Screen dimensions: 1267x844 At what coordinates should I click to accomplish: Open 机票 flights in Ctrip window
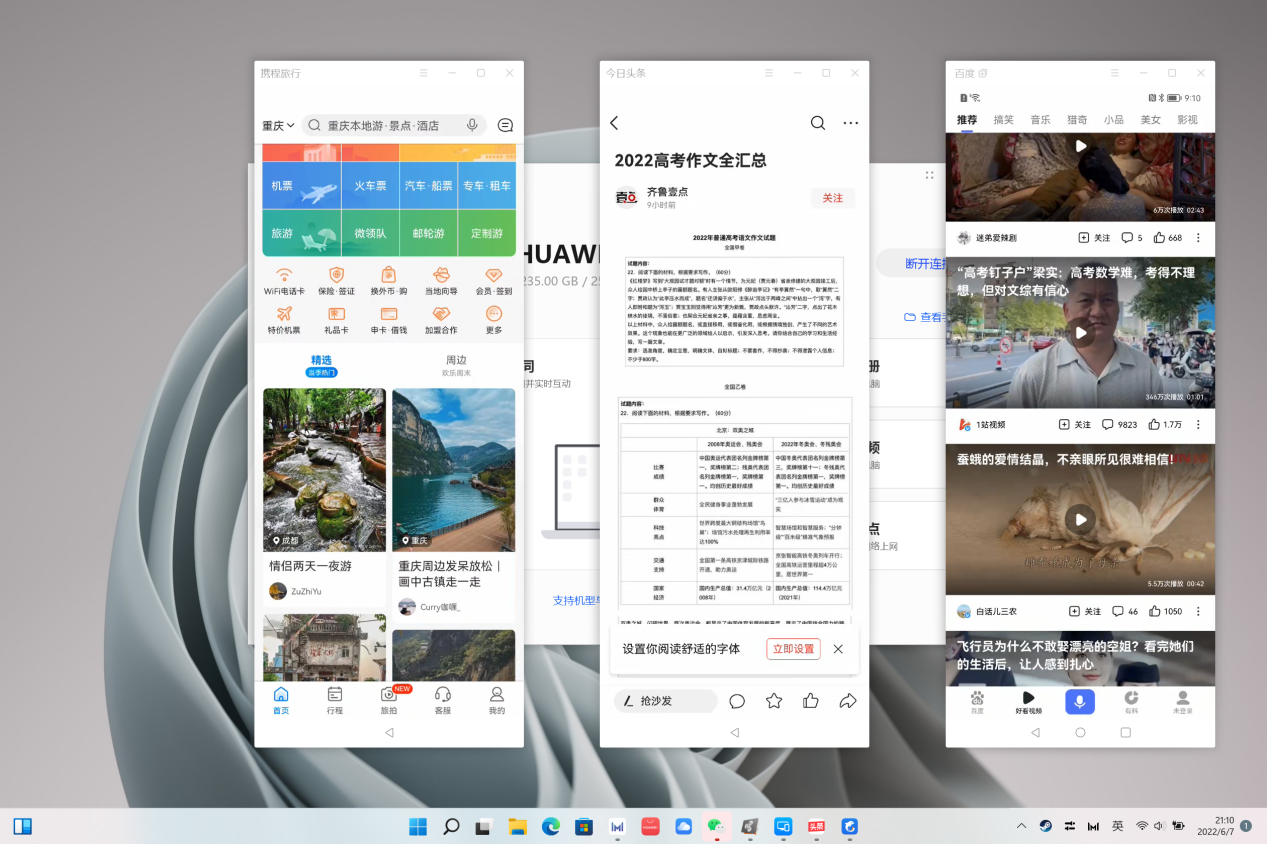tap(302, 185)
